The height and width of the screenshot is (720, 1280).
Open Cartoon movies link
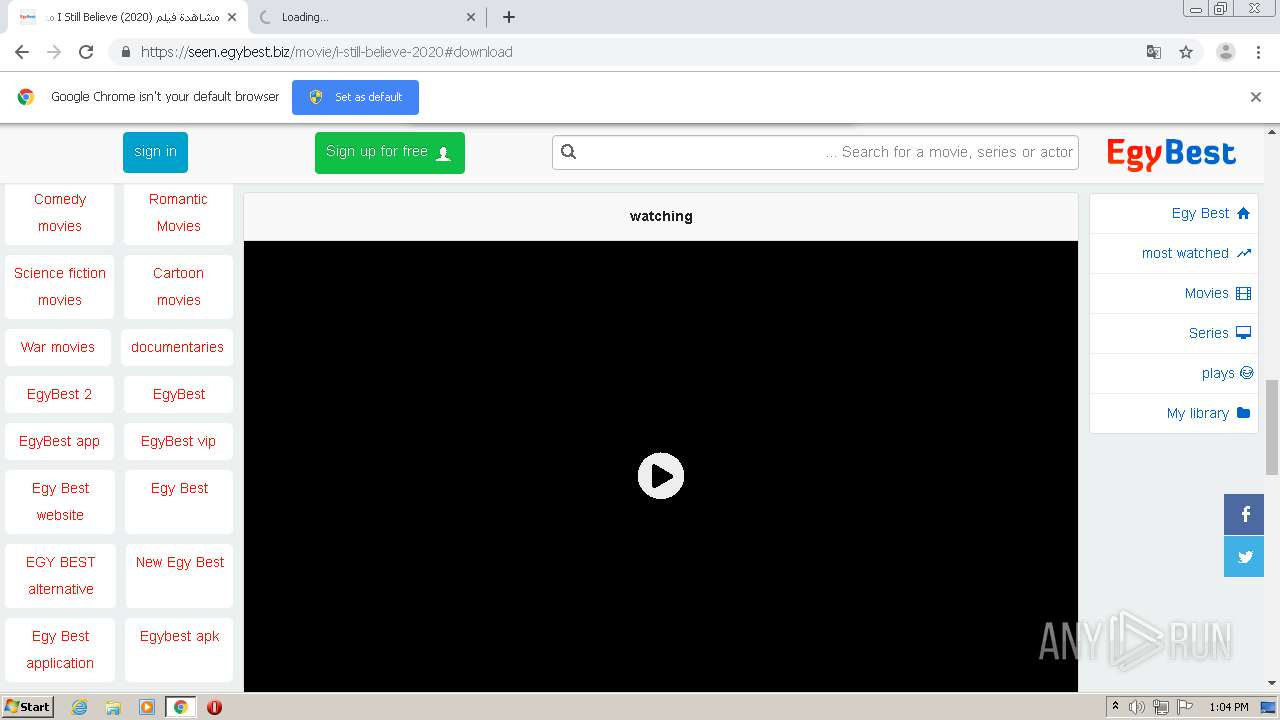point(178,286)
